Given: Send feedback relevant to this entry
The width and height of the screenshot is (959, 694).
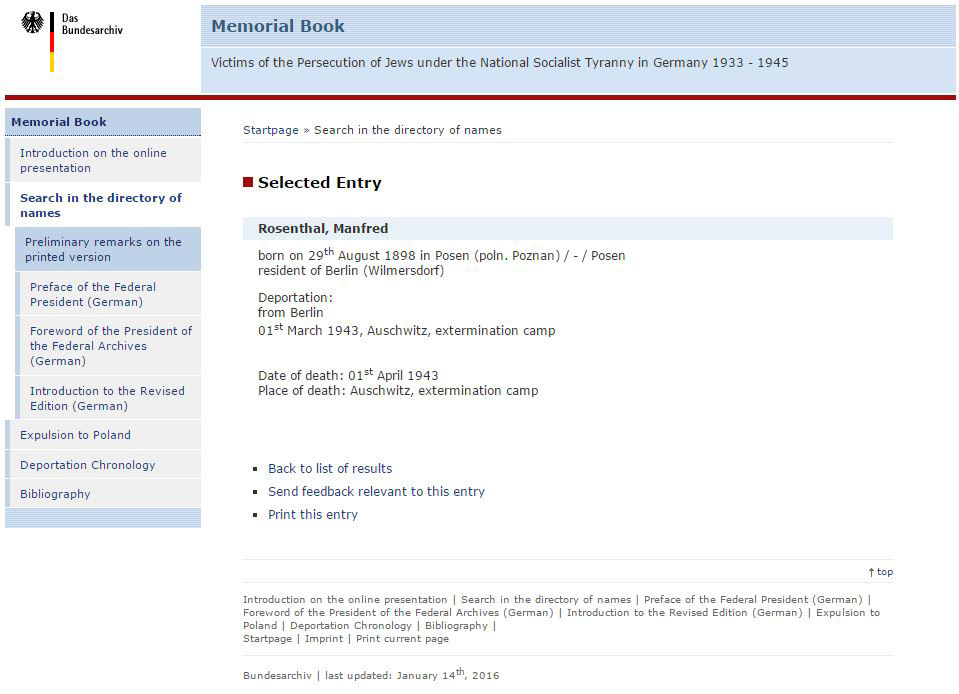Looking at the screenshot, I should (x=376, y=492).
